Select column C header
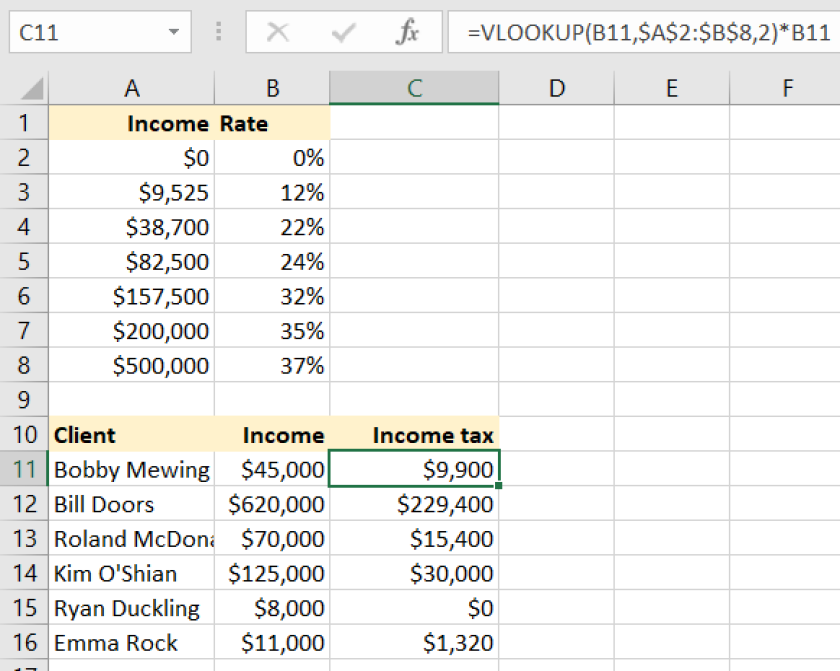The height and width of the screenshot is (671, 840). pos(414,88)
